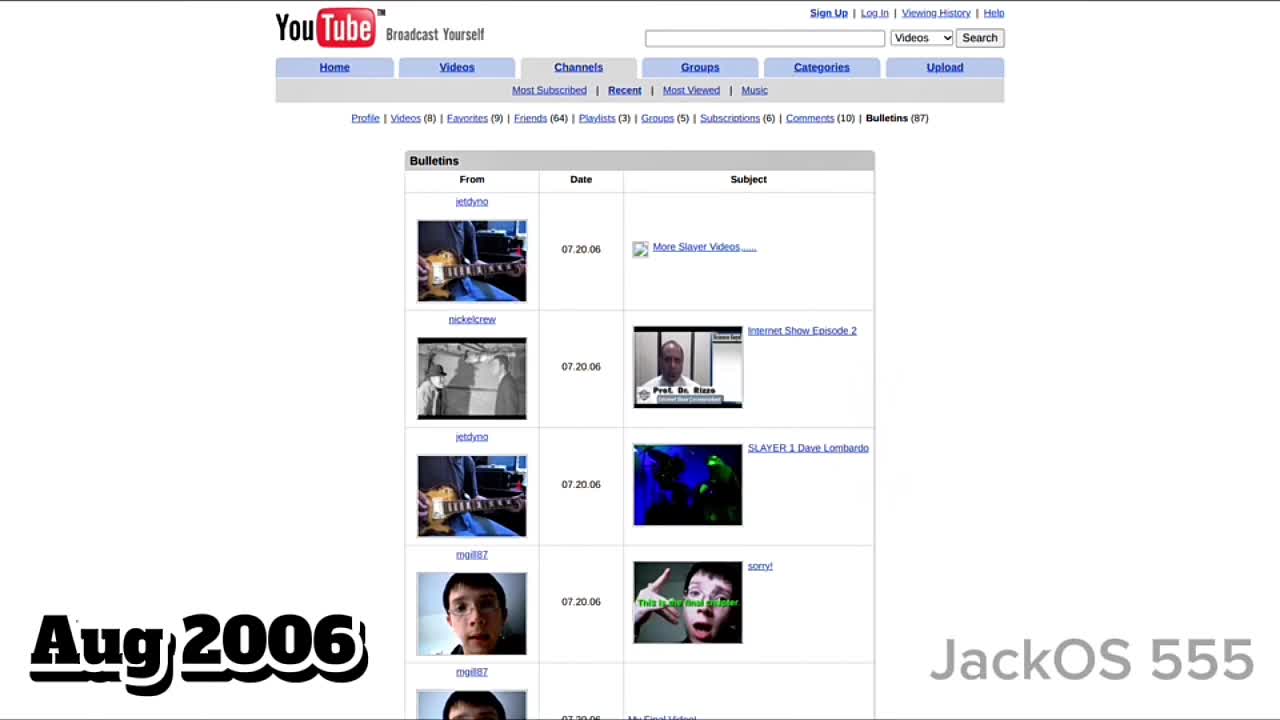Open More Slayer Videos bulletin
Viewport: 1280px width, 720px height.
(x=704, y=247)
